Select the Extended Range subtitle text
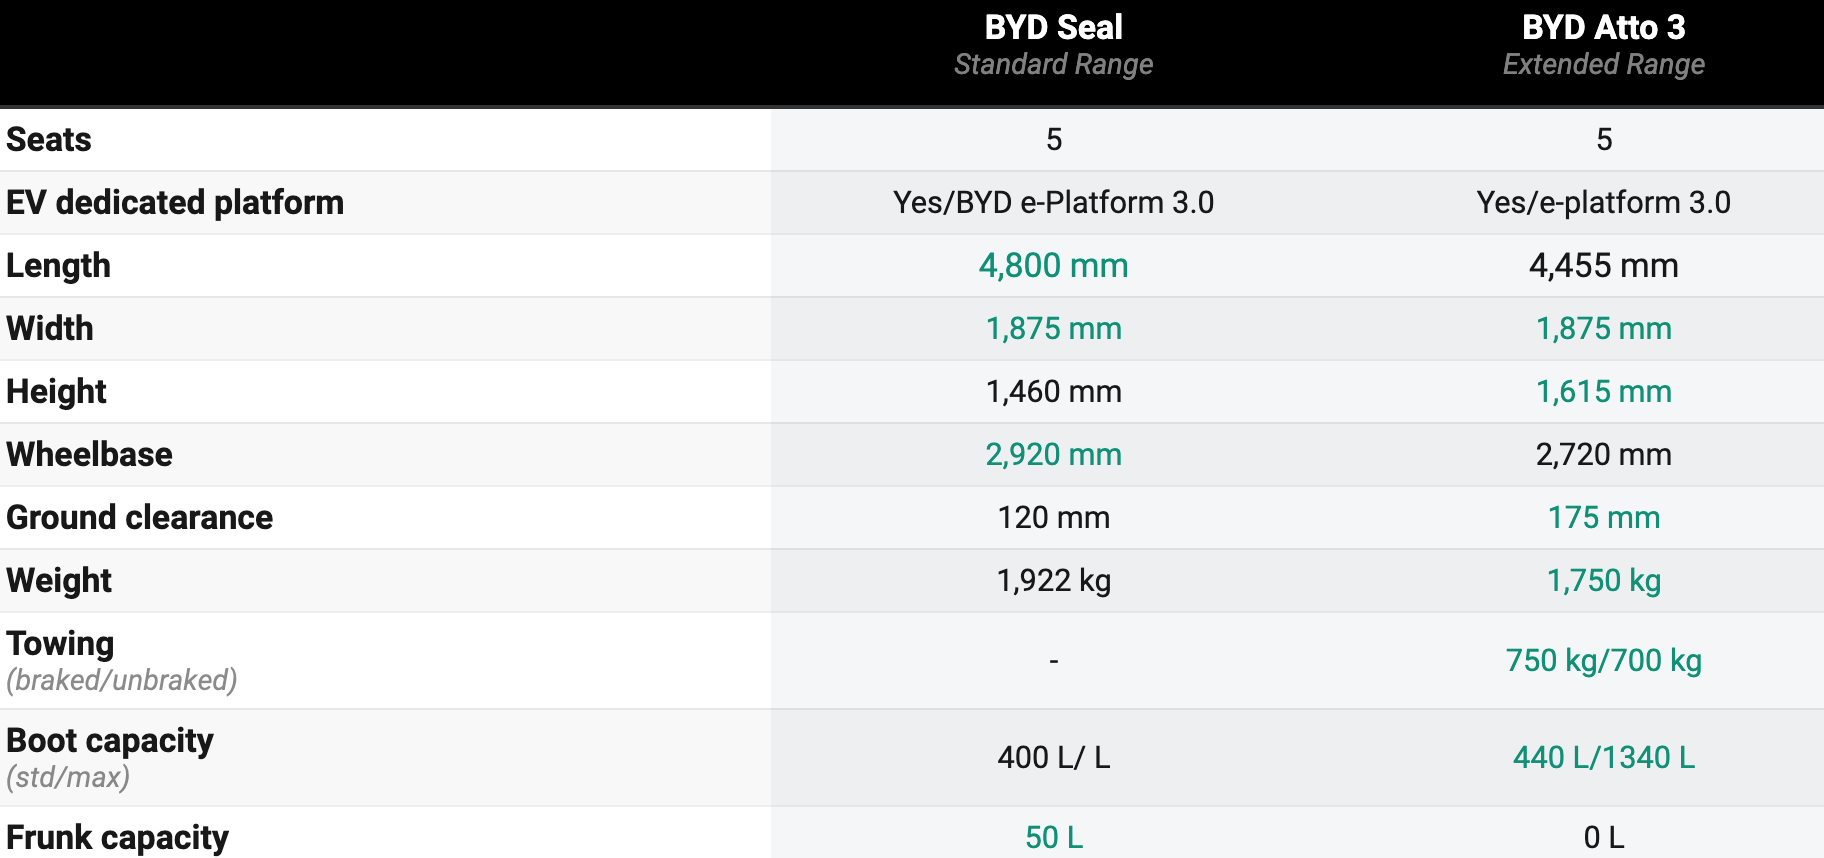Viewport: 1824px width, 858px height. pyautogui.click(x=1603, y=65)
